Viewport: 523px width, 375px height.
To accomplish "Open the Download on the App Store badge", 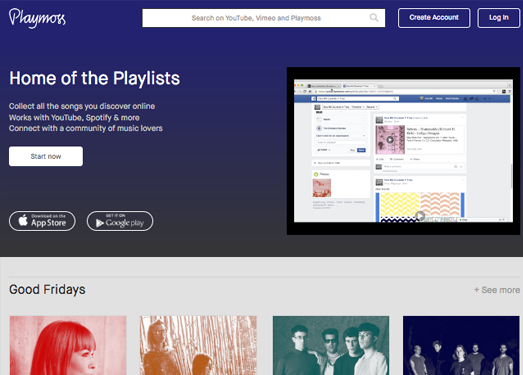I will (42, 221).
